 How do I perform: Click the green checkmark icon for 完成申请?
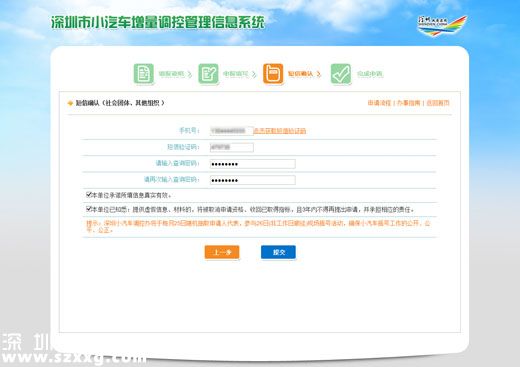coord(341,74)
